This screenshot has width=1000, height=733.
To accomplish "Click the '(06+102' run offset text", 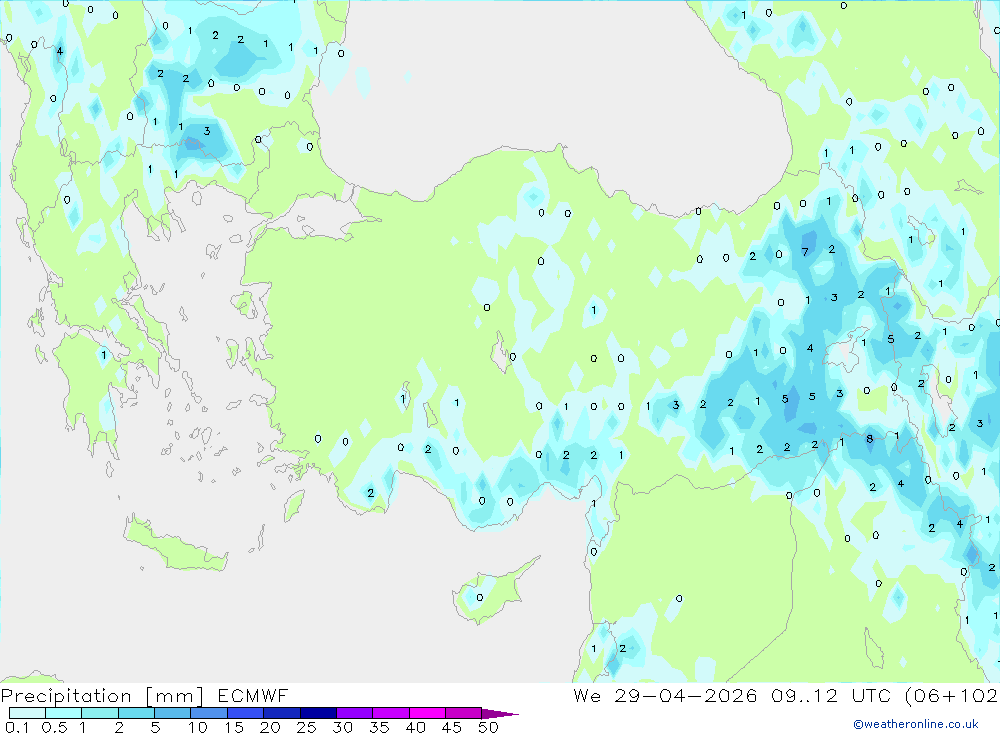I will (951, 695).
